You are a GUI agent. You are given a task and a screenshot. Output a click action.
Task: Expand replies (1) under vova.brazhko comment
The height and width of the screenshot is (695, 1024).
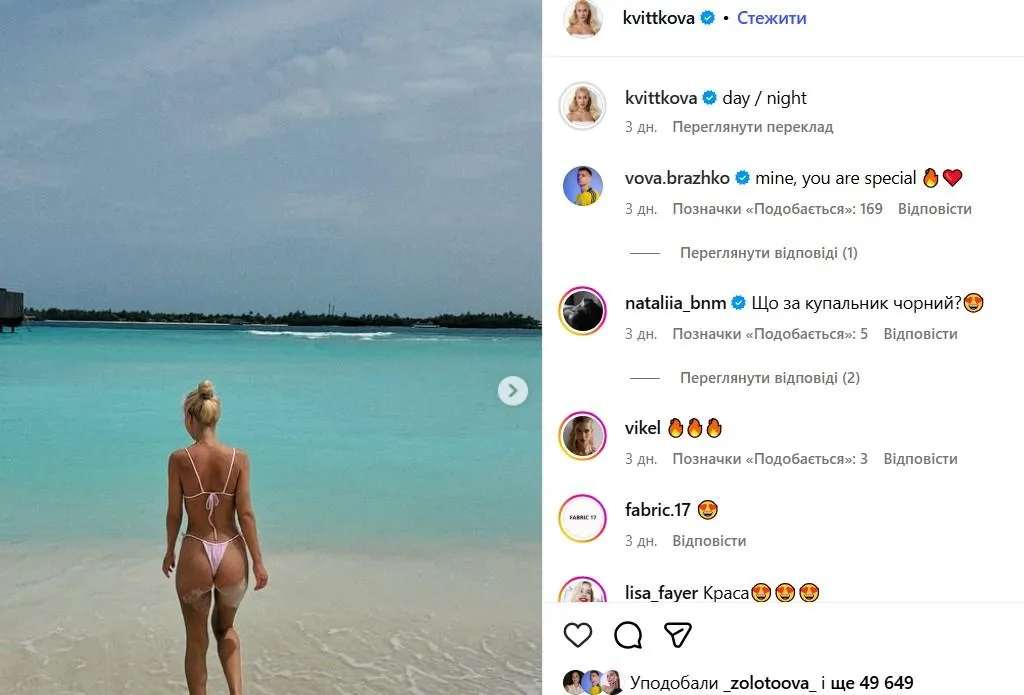tap(769, 253)
